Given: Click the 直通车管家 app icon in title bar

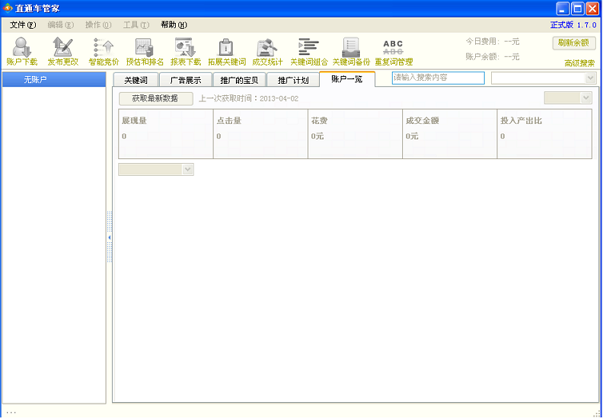Looking at the screenshot, I should click(8, 8).
